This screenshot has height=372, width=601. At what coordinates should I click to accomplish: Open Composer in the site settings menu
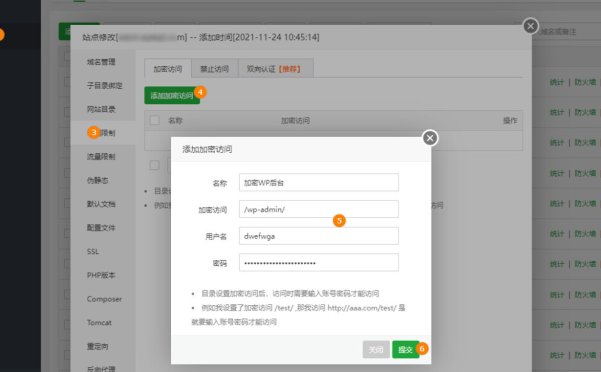(104, 299)
